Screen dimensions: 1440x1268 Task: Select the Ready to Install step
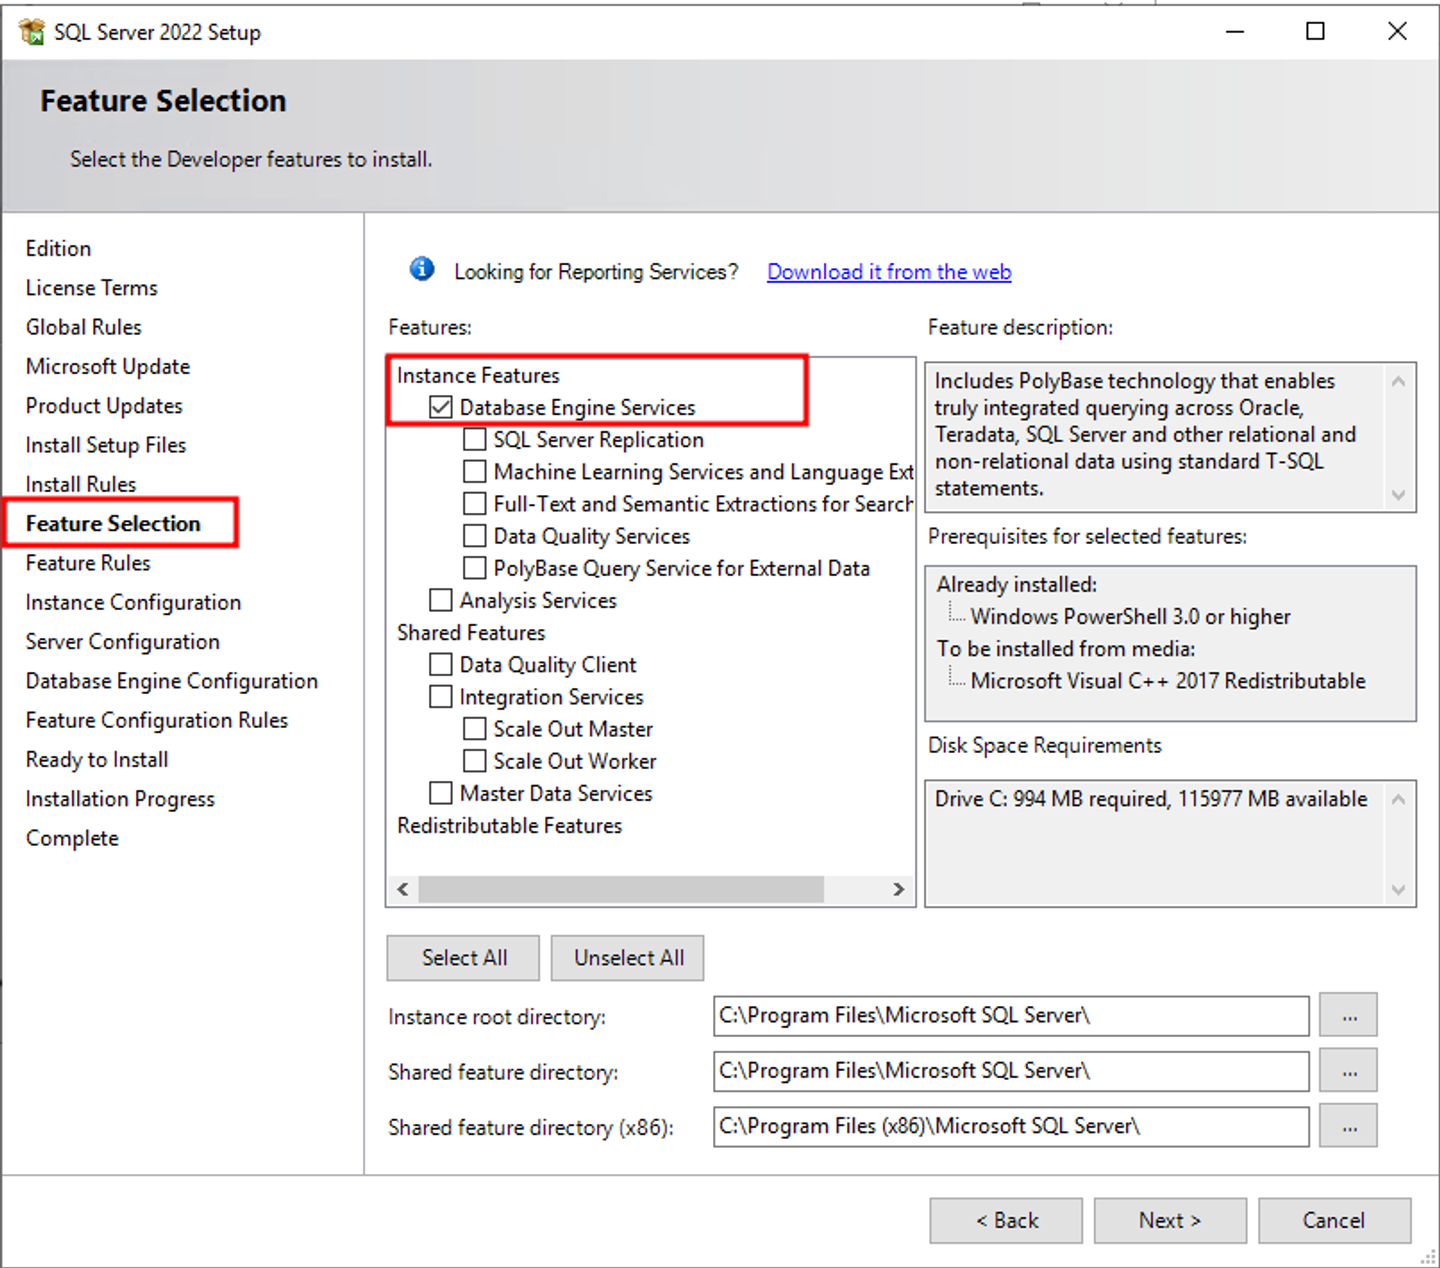click(x=96, y=760)
